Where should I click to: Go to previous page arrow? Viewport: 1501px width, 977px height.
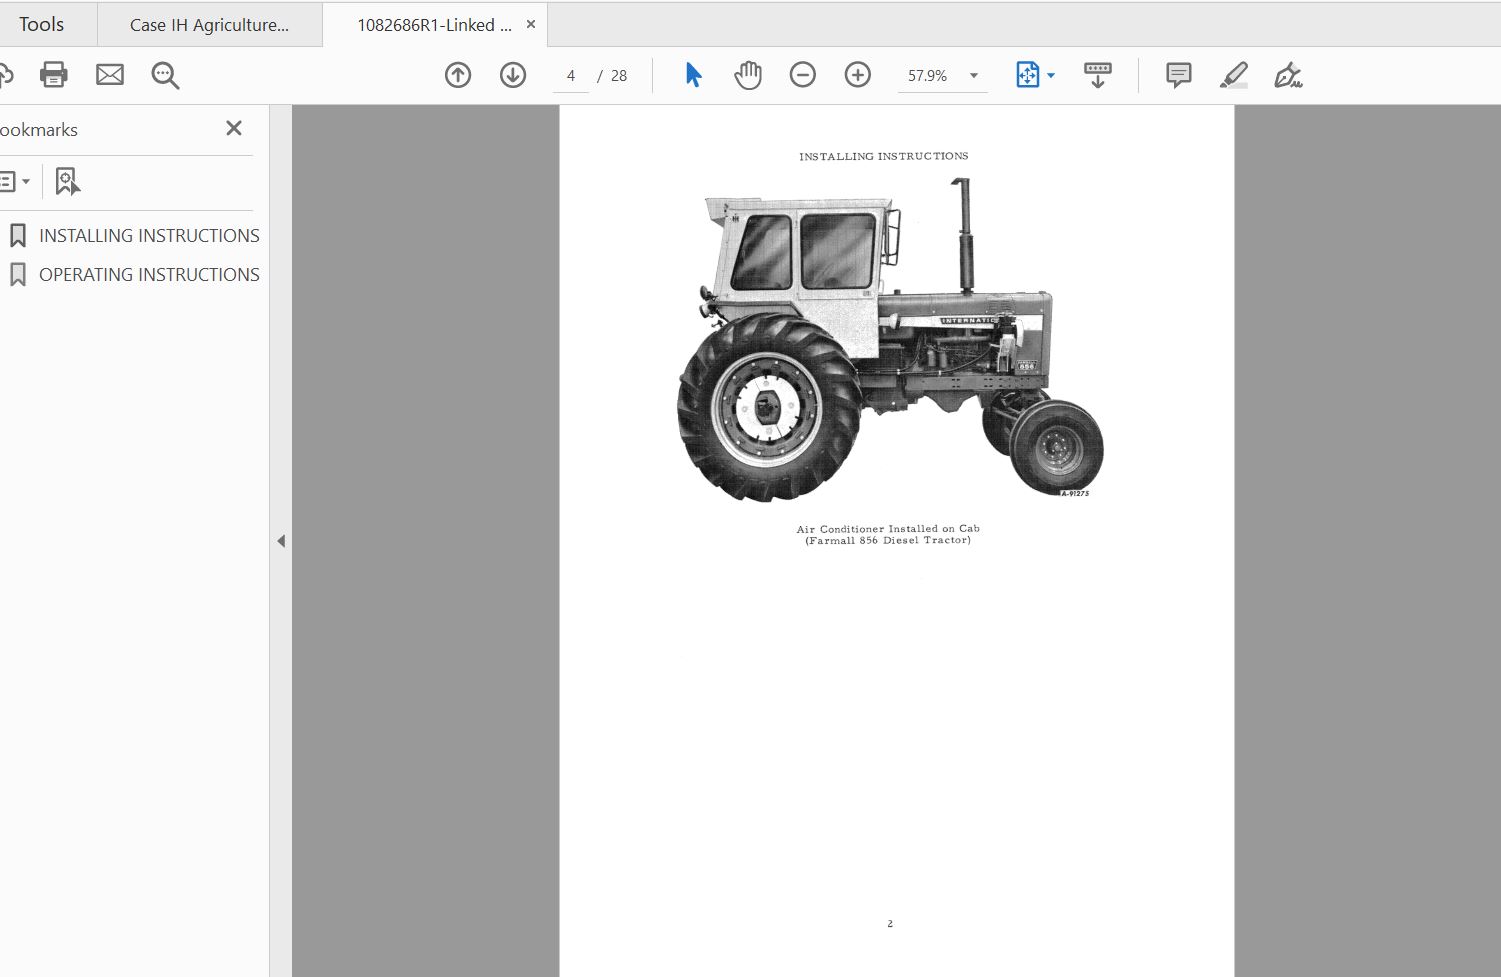[x=458, y=75]
